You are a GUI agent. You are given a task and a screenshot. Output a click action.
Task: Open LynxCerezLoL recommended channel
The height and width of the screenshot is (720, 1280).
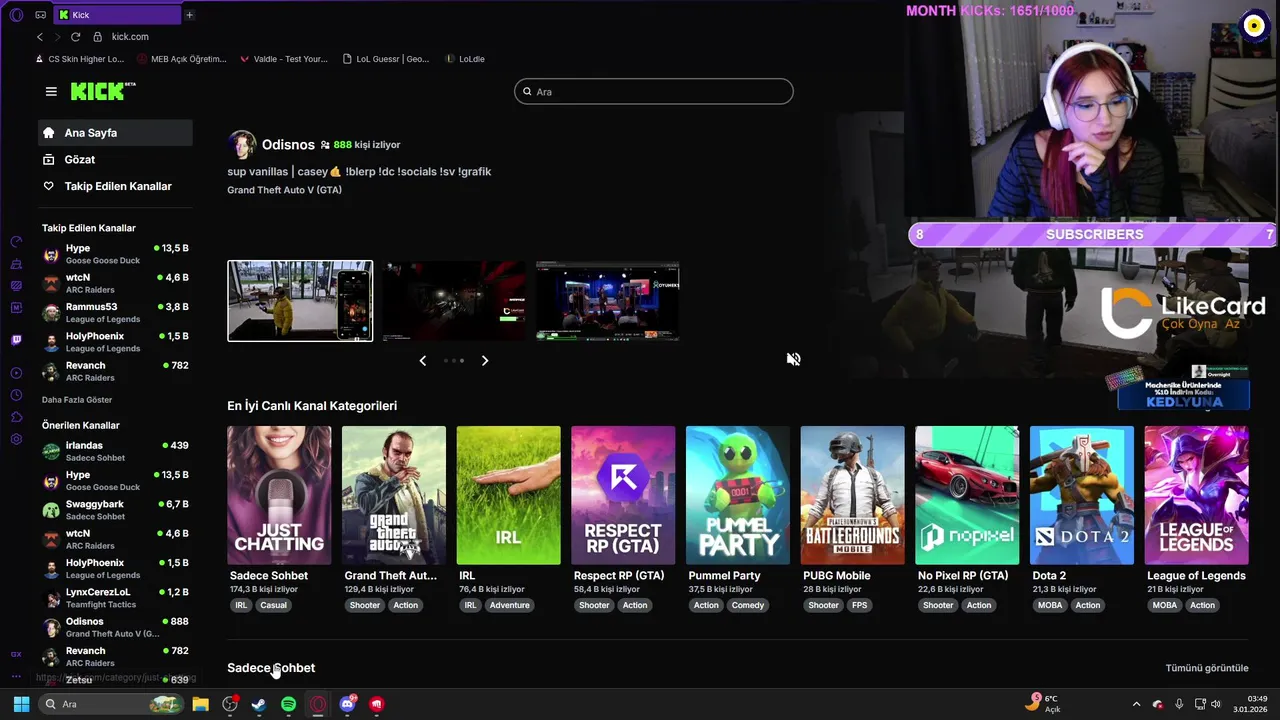[x=115, y=597]
